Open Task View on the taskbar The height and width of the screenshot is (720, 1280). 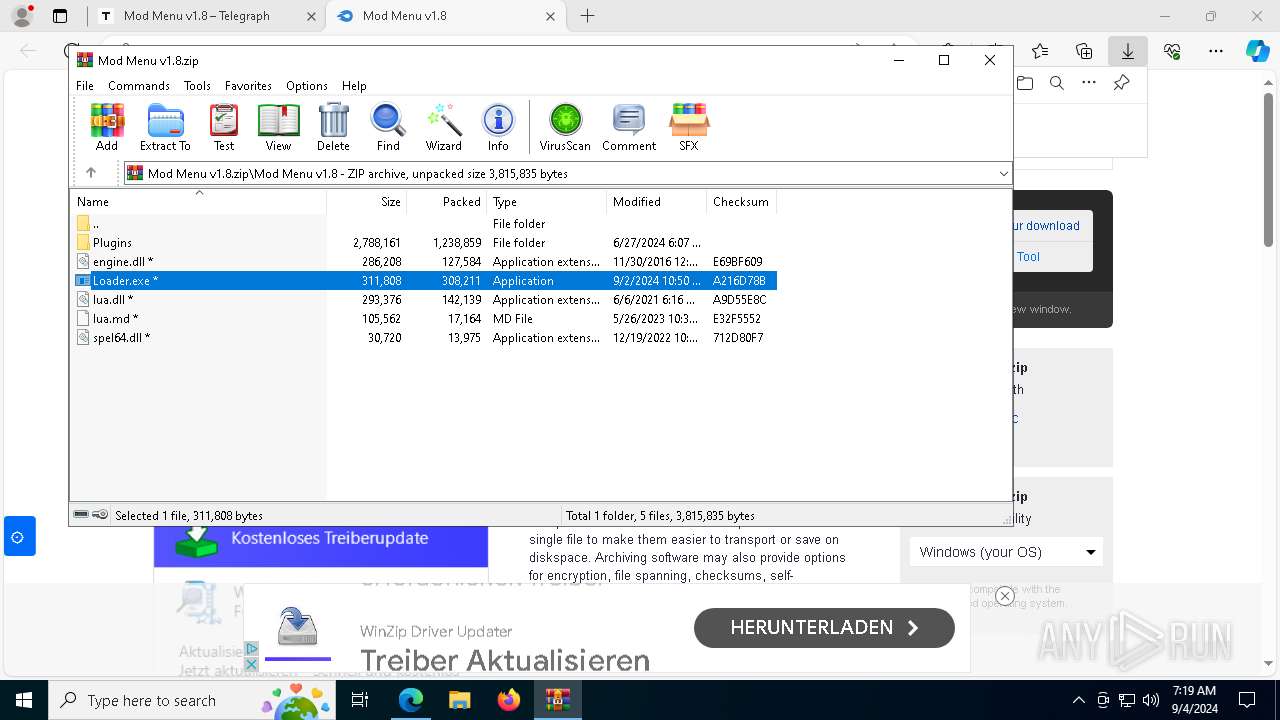tap(360, 700)
